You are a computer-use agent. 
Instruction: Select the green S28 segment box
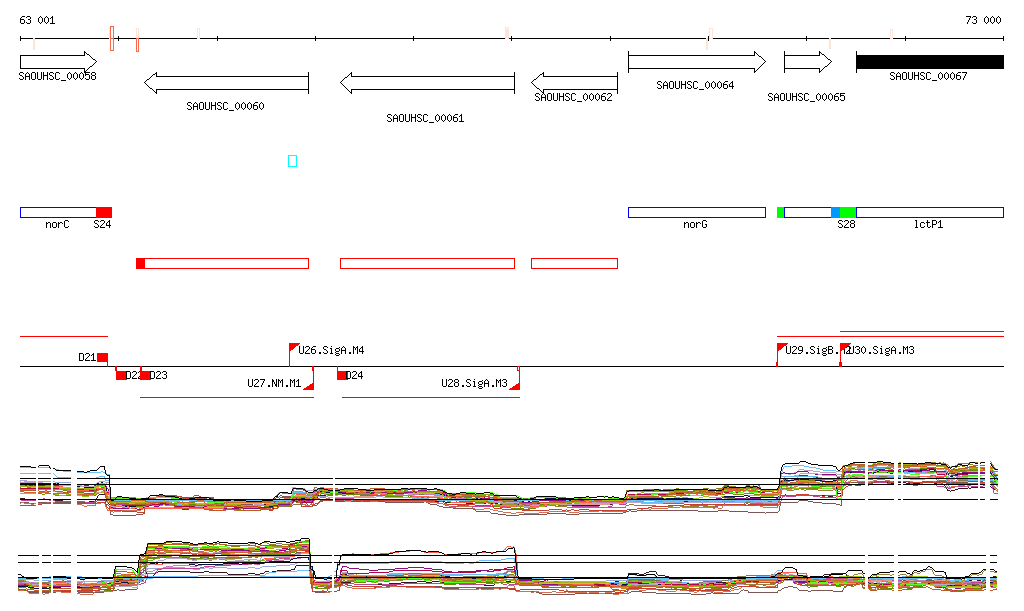click(848, 212)
